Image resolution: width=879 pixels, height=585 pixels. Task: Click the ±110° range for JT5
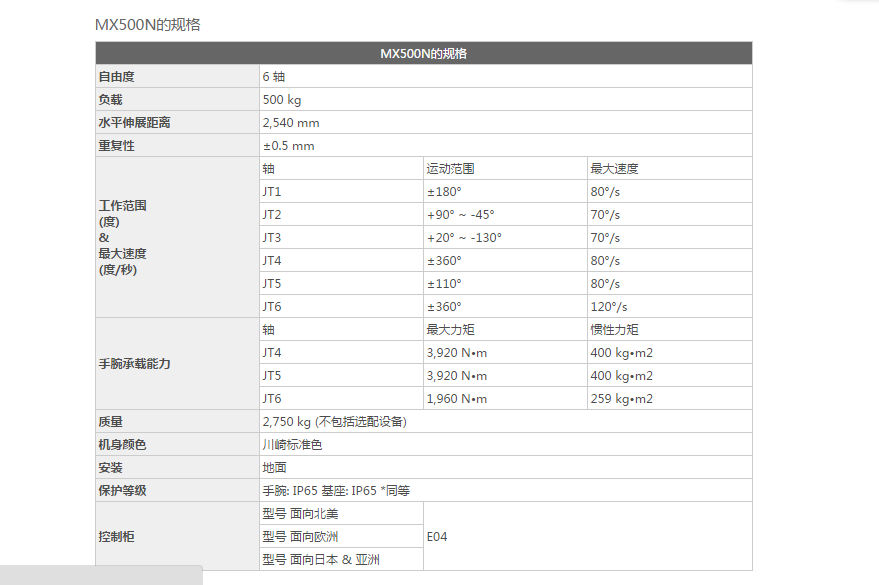[x=444, y=284]
